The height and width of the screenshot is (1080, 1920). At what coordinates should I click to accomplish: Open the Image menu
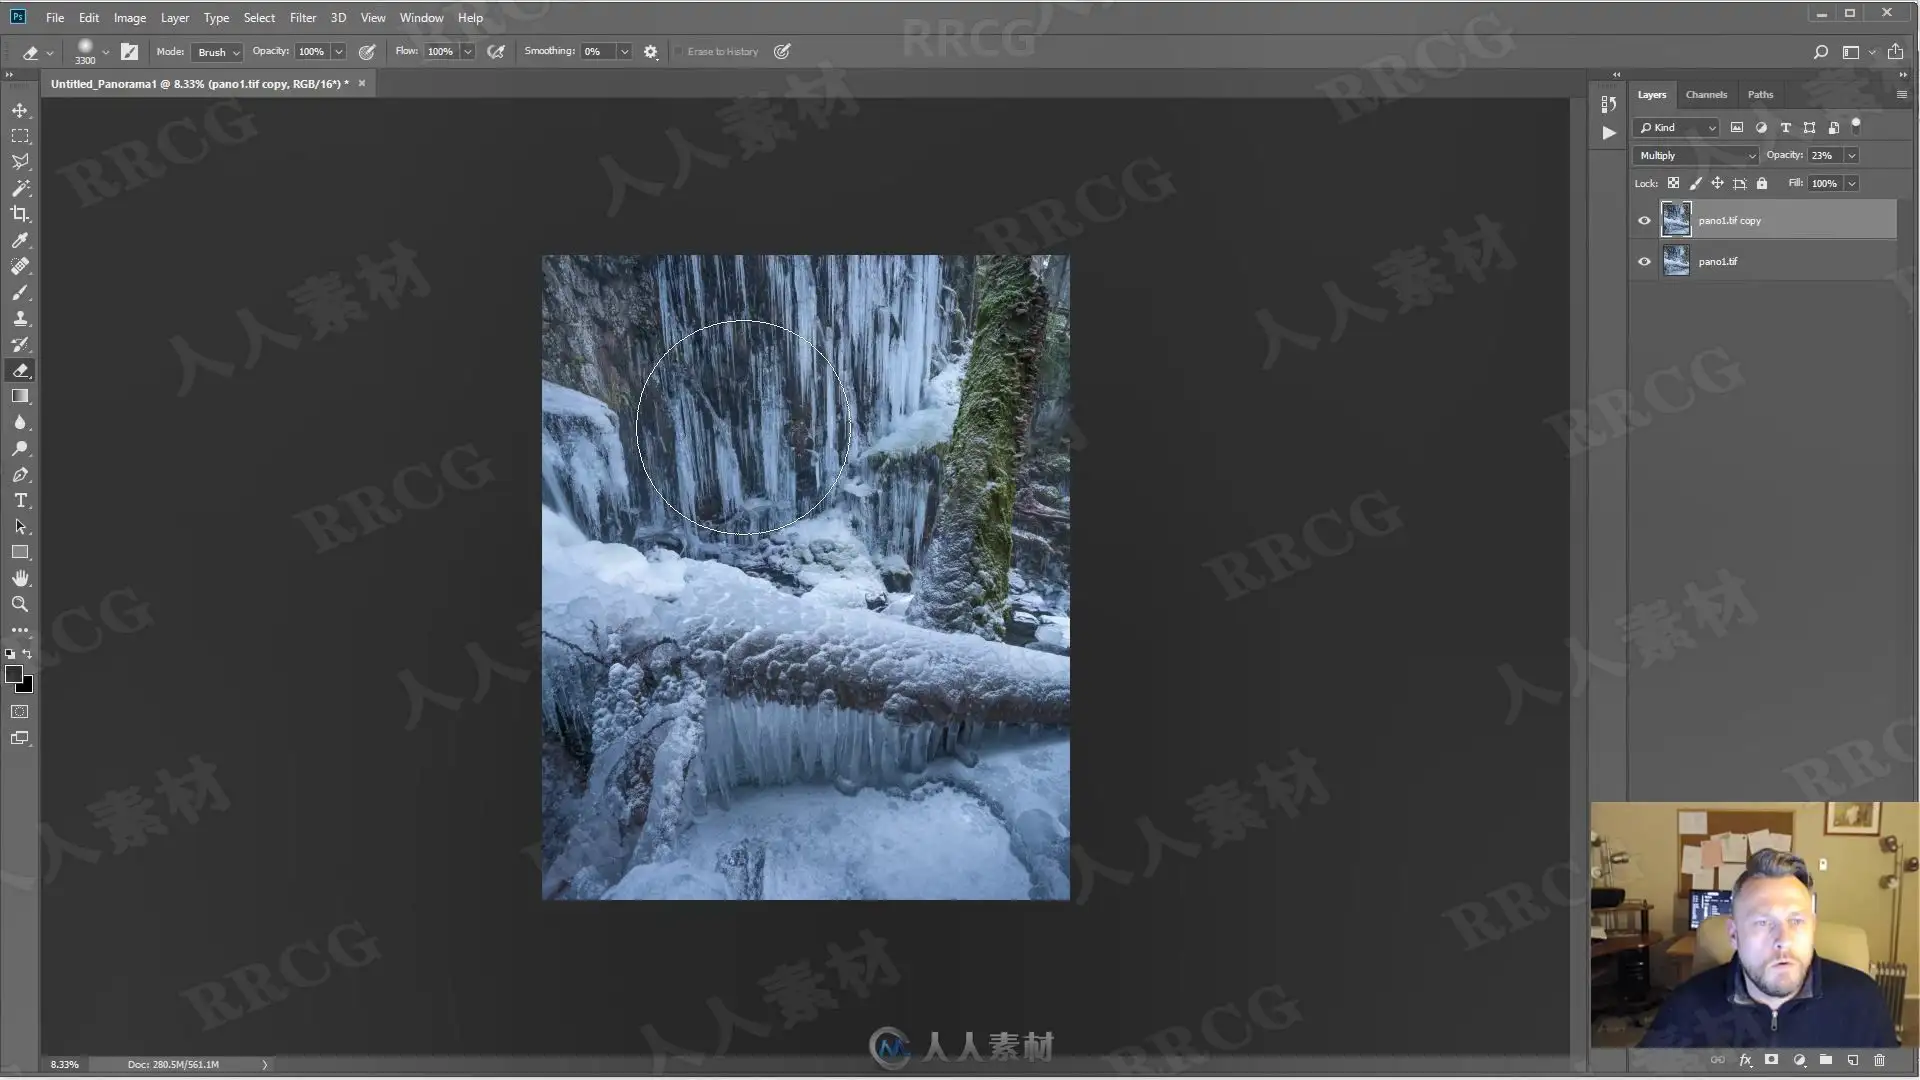click(130, 18)
